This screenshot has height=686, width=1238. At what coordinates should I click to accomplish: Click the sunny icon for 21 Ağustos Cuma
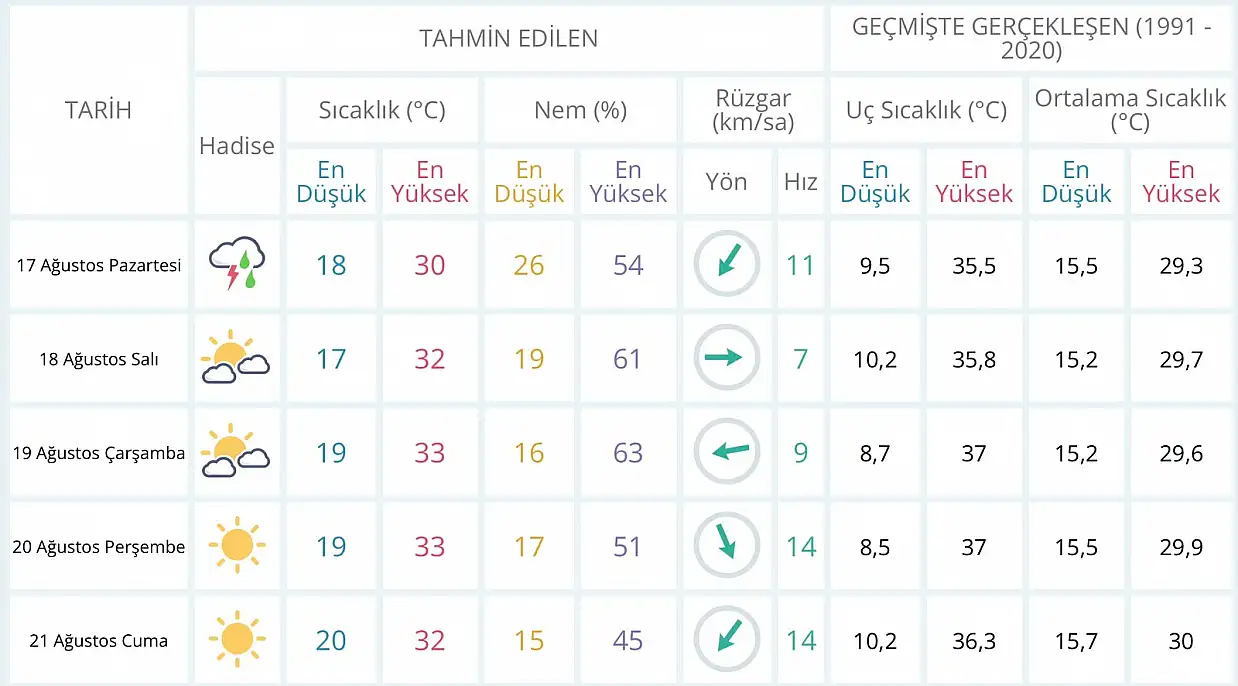coord(237,640)
